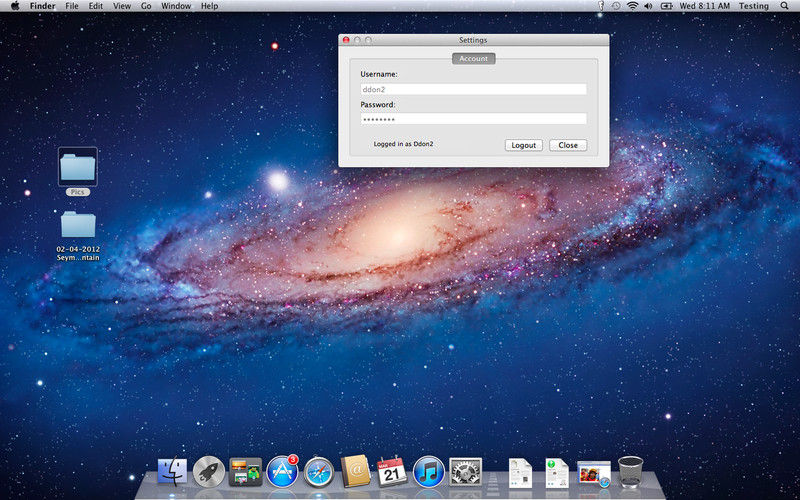Open the File menu
The width and height of the screenshot is (800, 500).
72,6
